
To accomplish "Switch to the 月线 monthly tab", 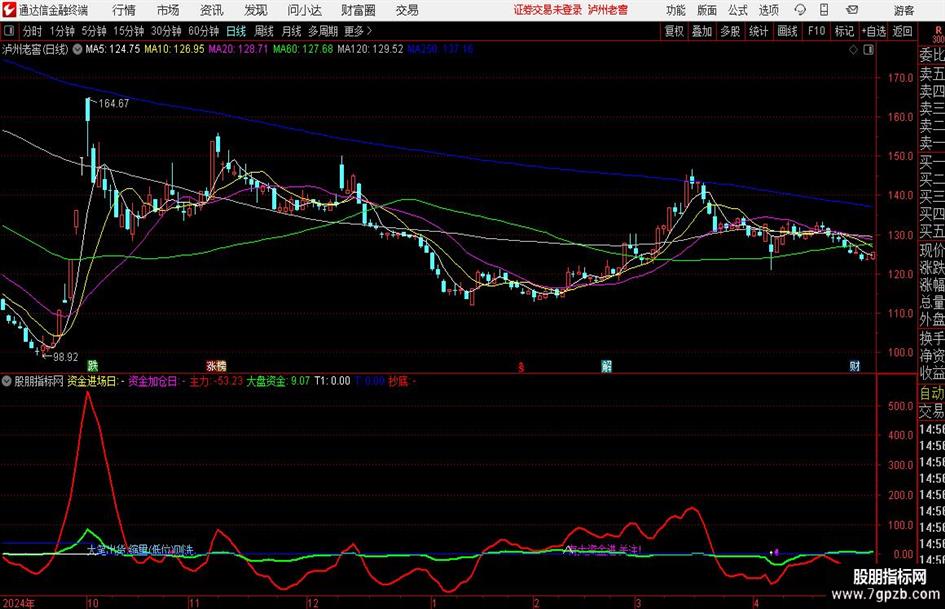I will [291, 31].
